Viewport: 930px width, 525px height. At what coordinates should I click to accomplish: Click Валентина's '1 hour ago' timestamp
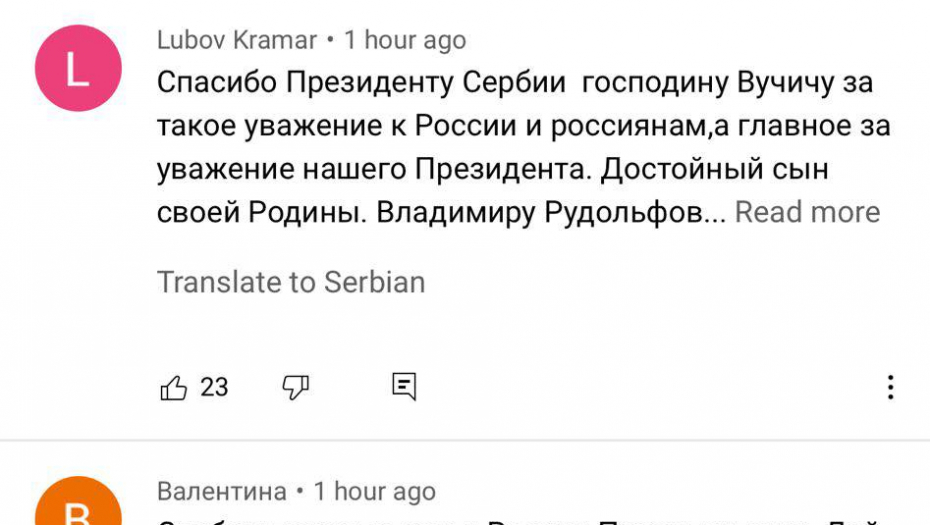(375, 492)
